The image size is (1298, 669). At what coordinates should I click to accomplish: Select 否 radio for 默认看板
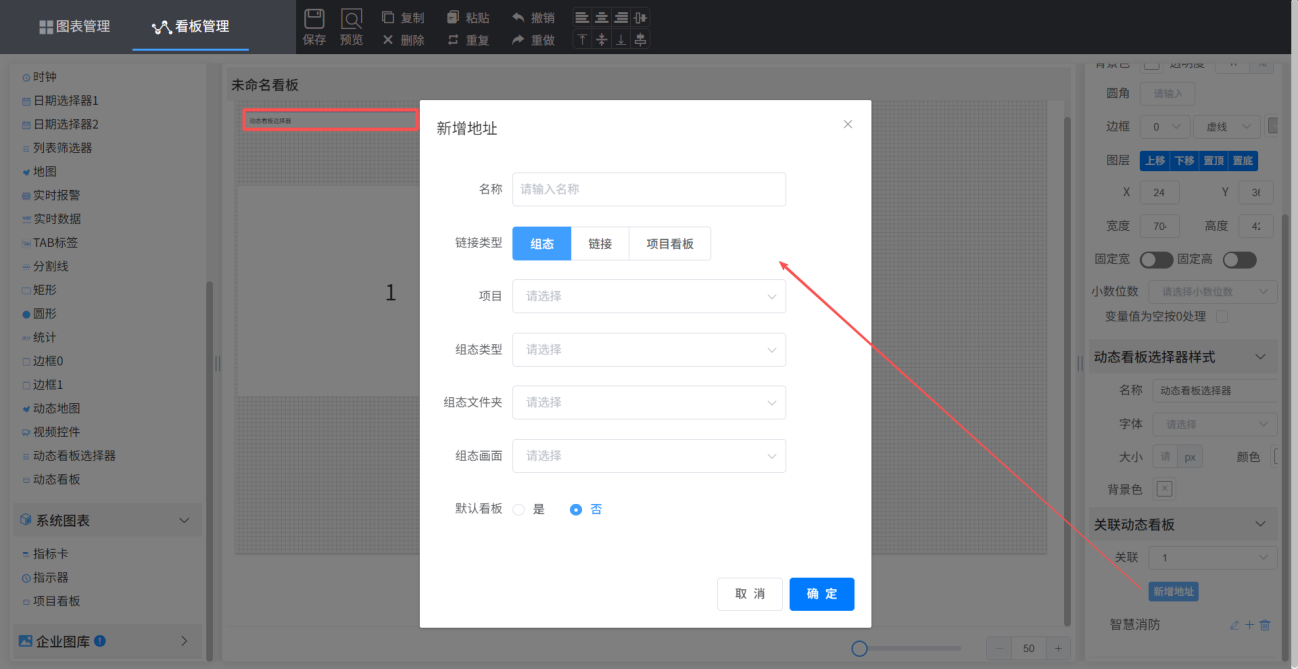(x=576, y=509)
